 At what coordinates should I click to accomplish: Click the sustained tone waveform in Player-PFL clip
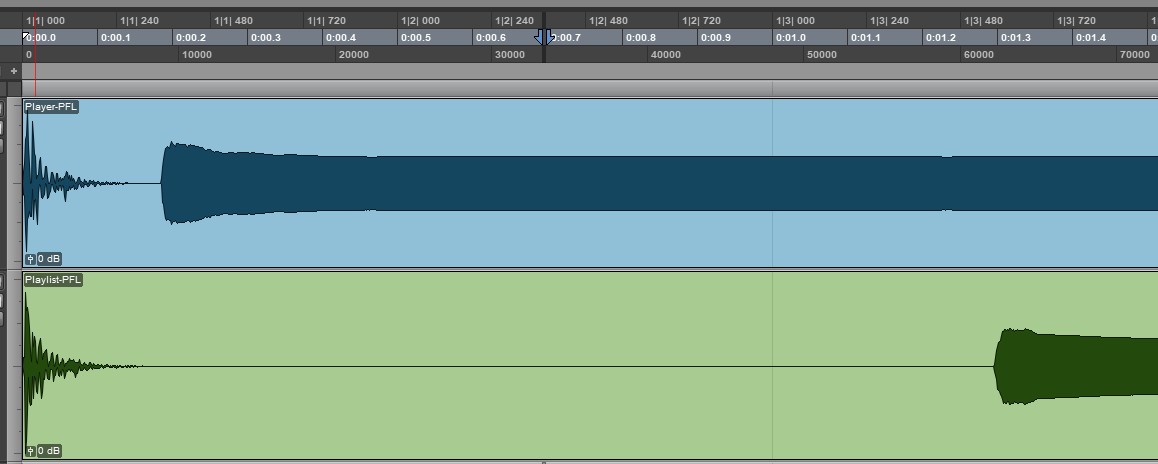tap(600, 183)
